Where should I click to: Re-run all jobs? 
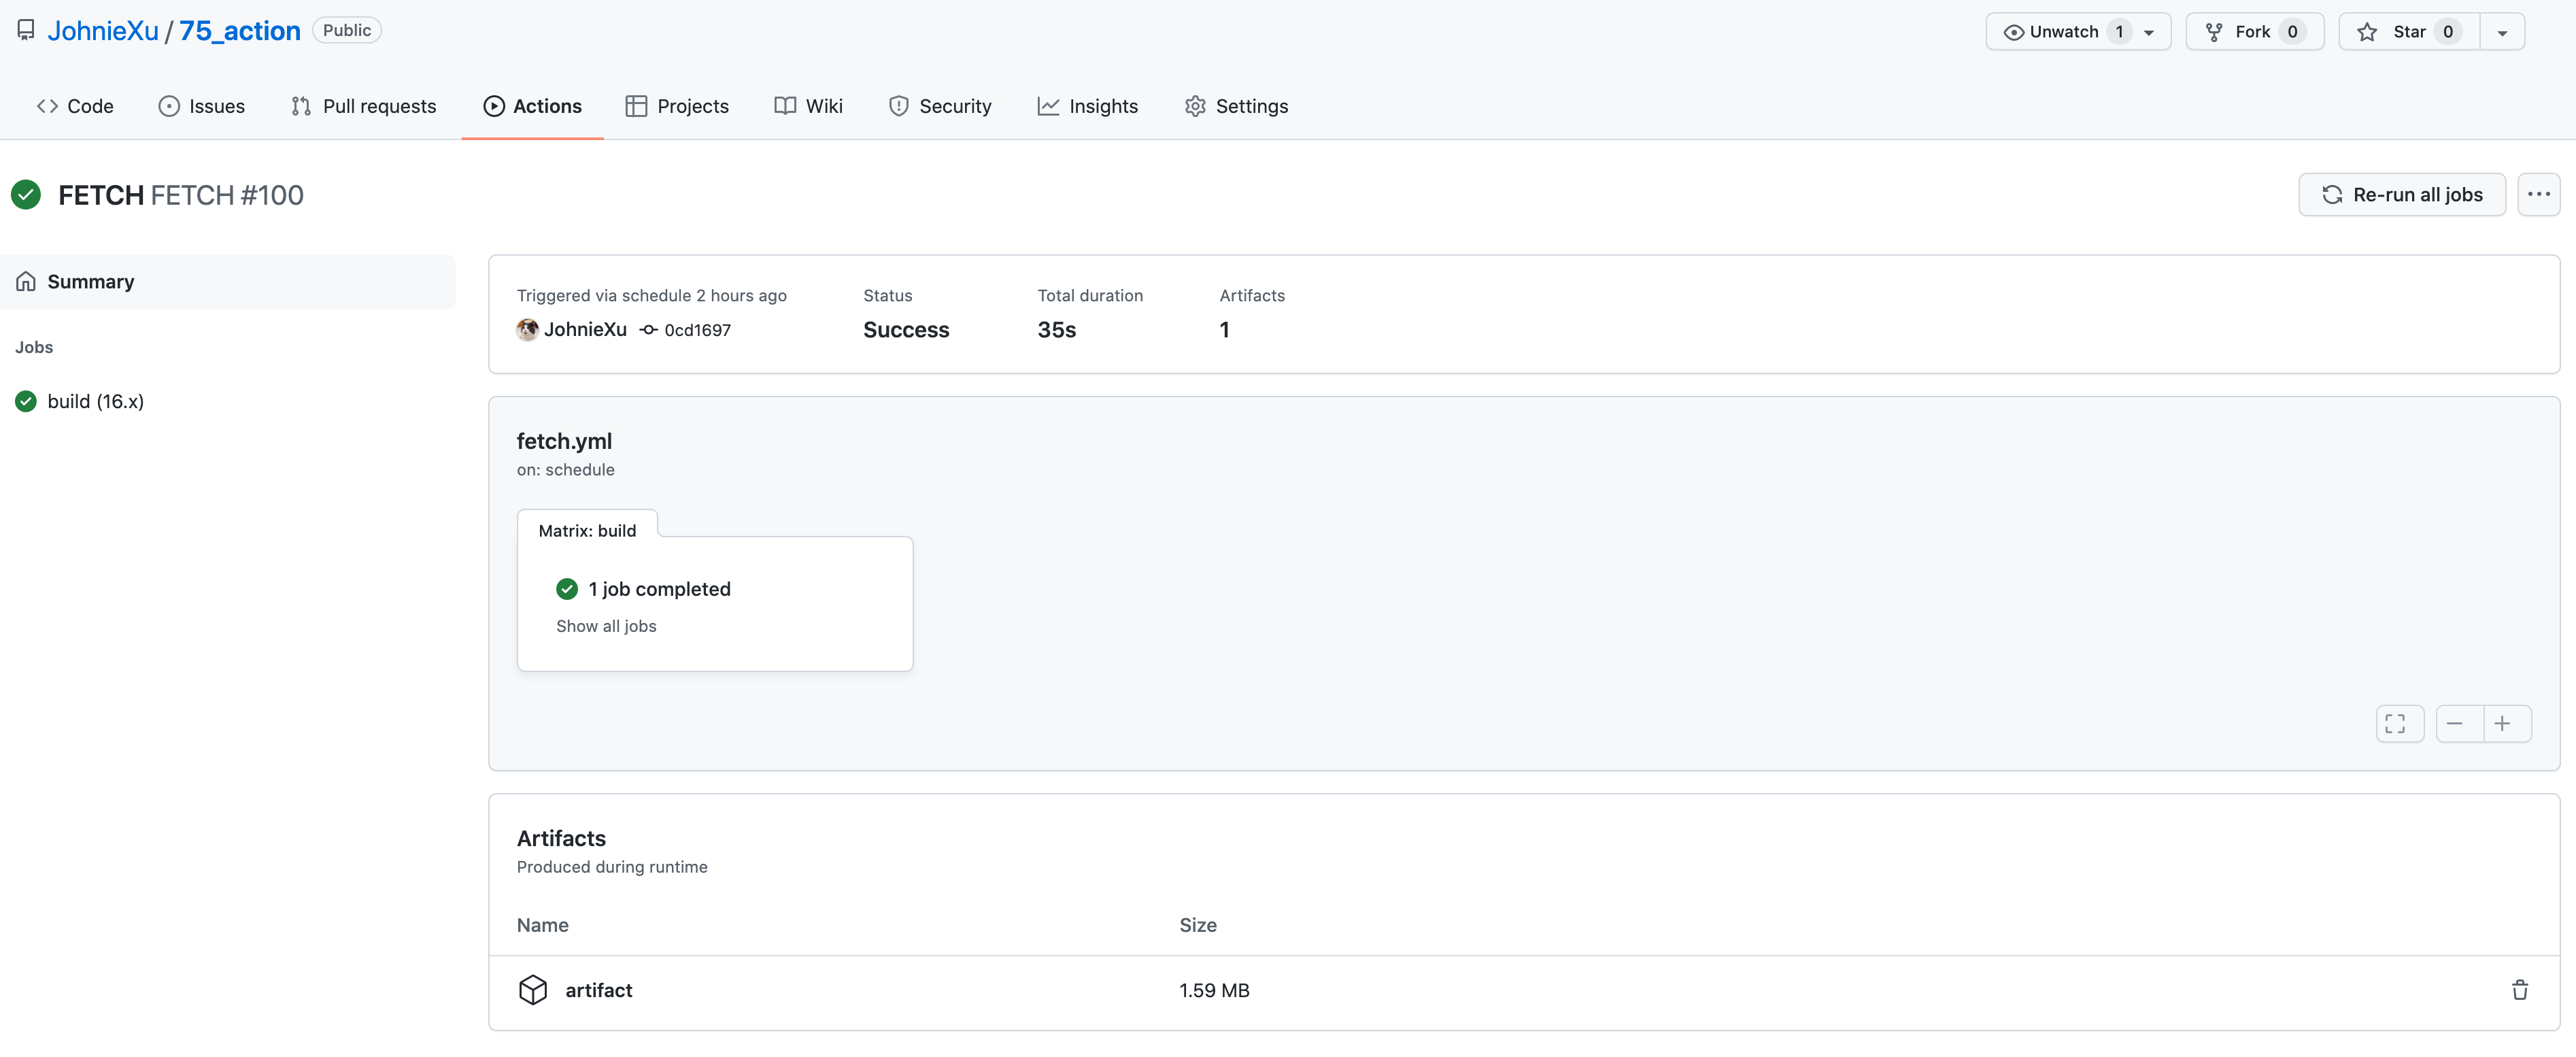pos(2401,194)
